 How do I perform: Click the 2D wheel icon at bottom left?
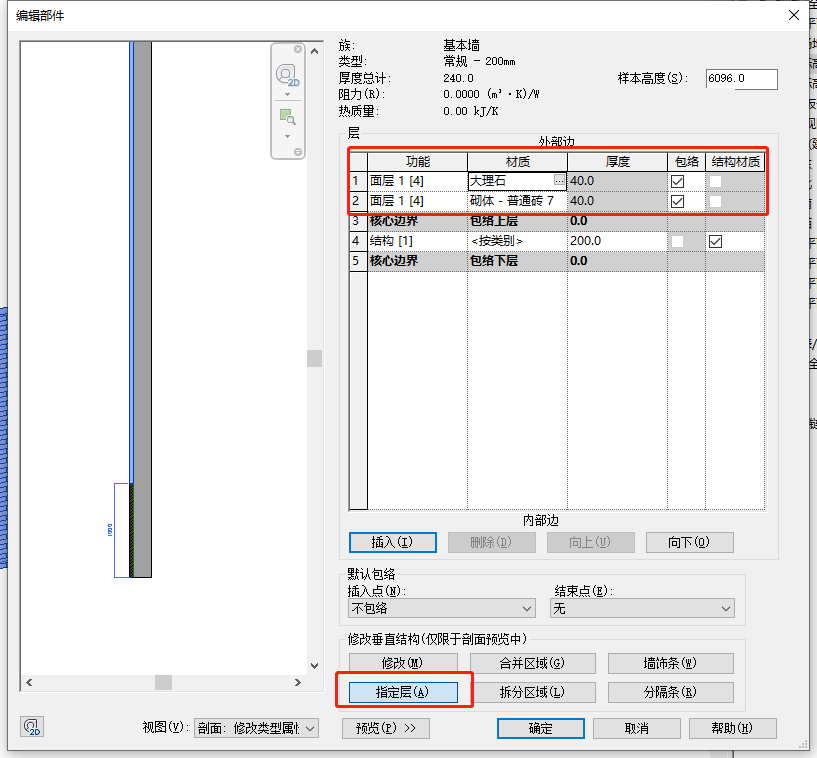click(32, 727)
